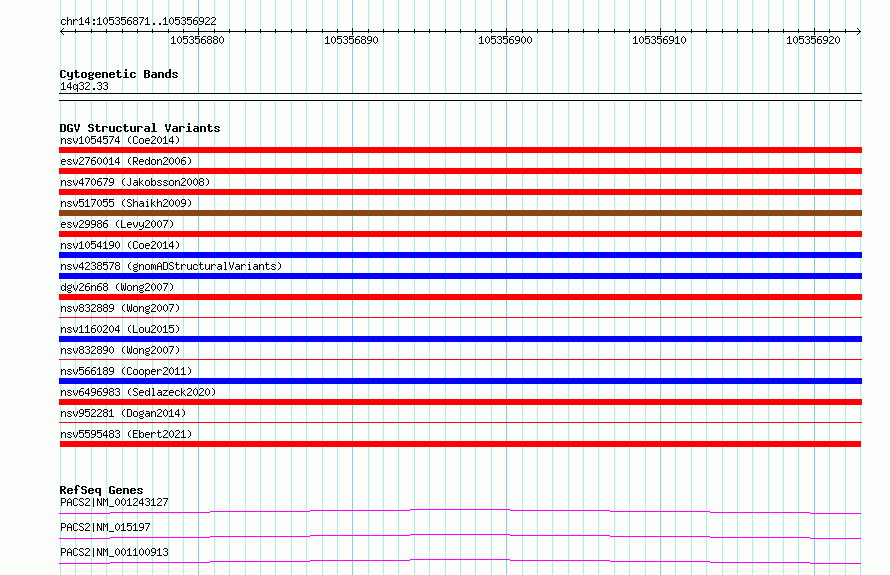Click the blue bar under nsv566189
The width and height of the screenshot is (890, 575).
[x=460, y=381]
